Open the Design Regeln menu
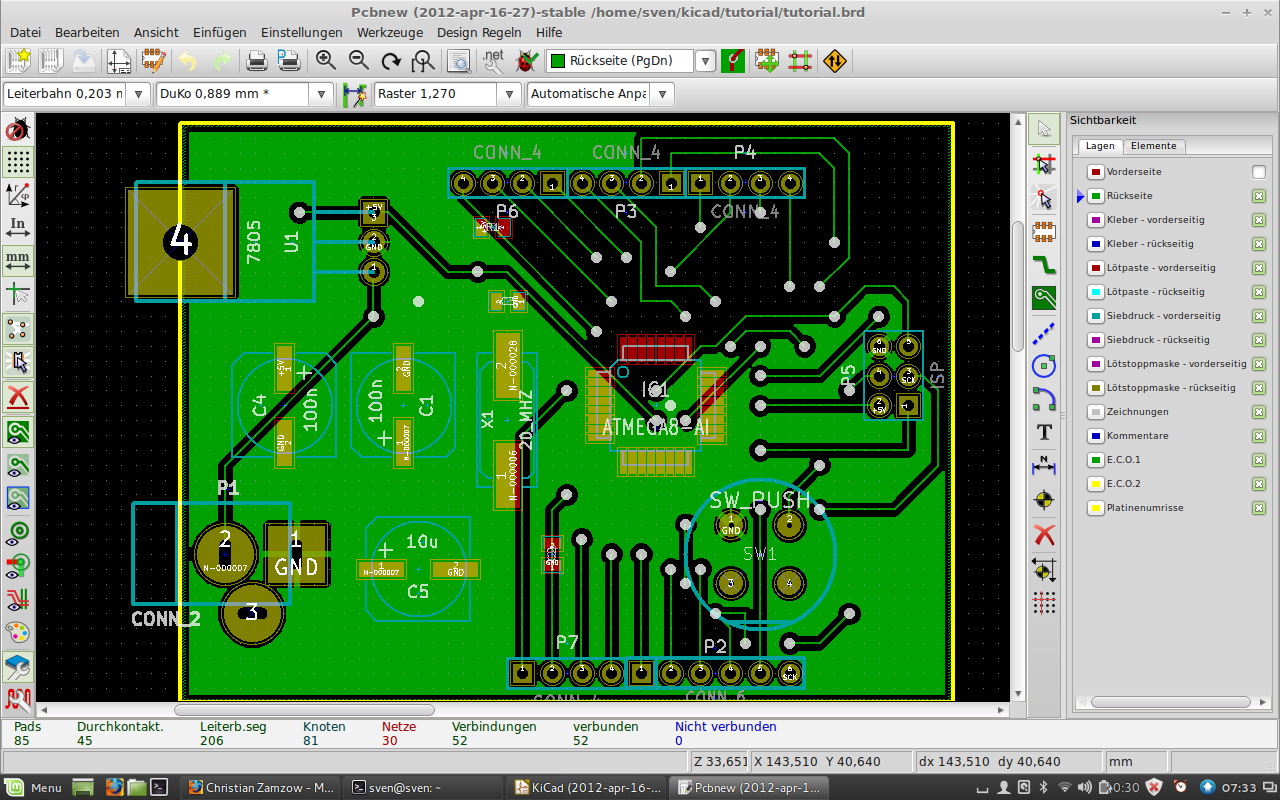The height and width of the screenshot is (800, 1280). pos(478,32)
